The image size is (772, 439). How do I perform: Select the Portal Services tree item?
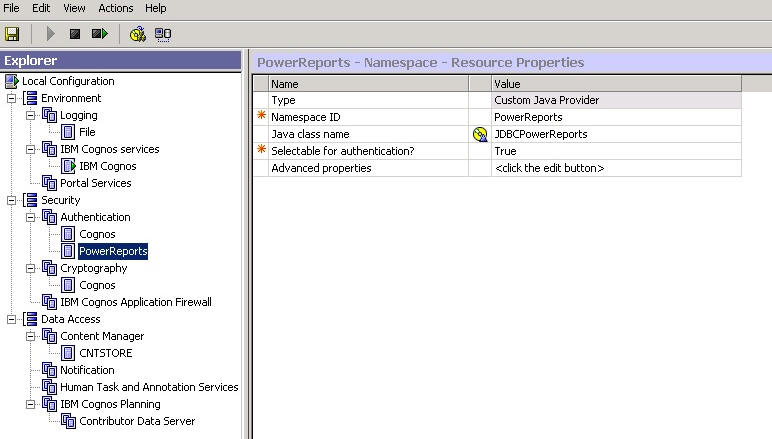click(x=96, y=183)
